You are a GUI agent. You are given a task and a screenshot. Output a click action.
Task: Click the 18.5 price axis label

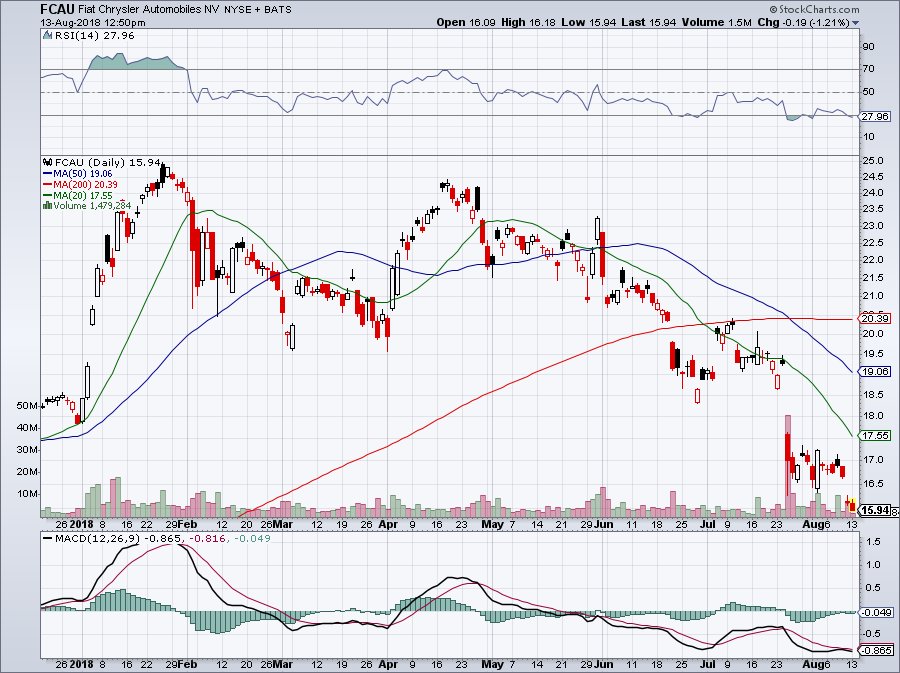[872, 395]
